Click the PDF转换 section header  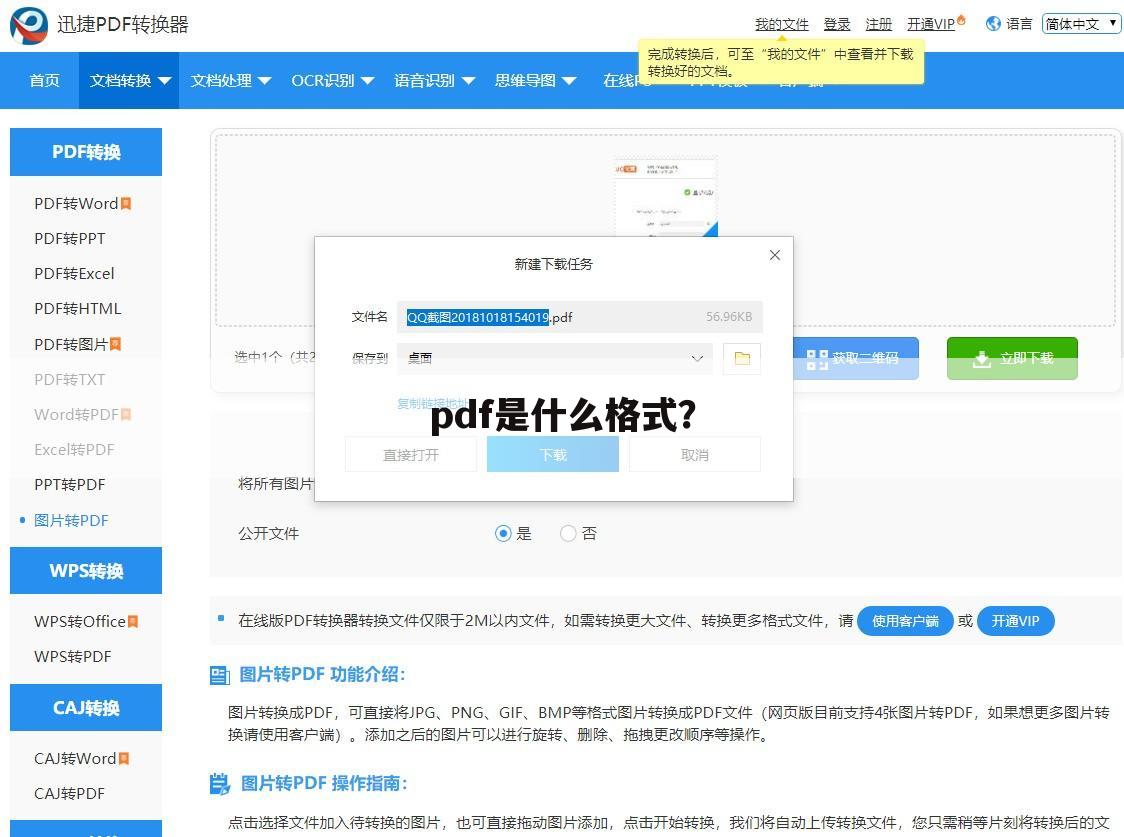(x=86, y=152)
